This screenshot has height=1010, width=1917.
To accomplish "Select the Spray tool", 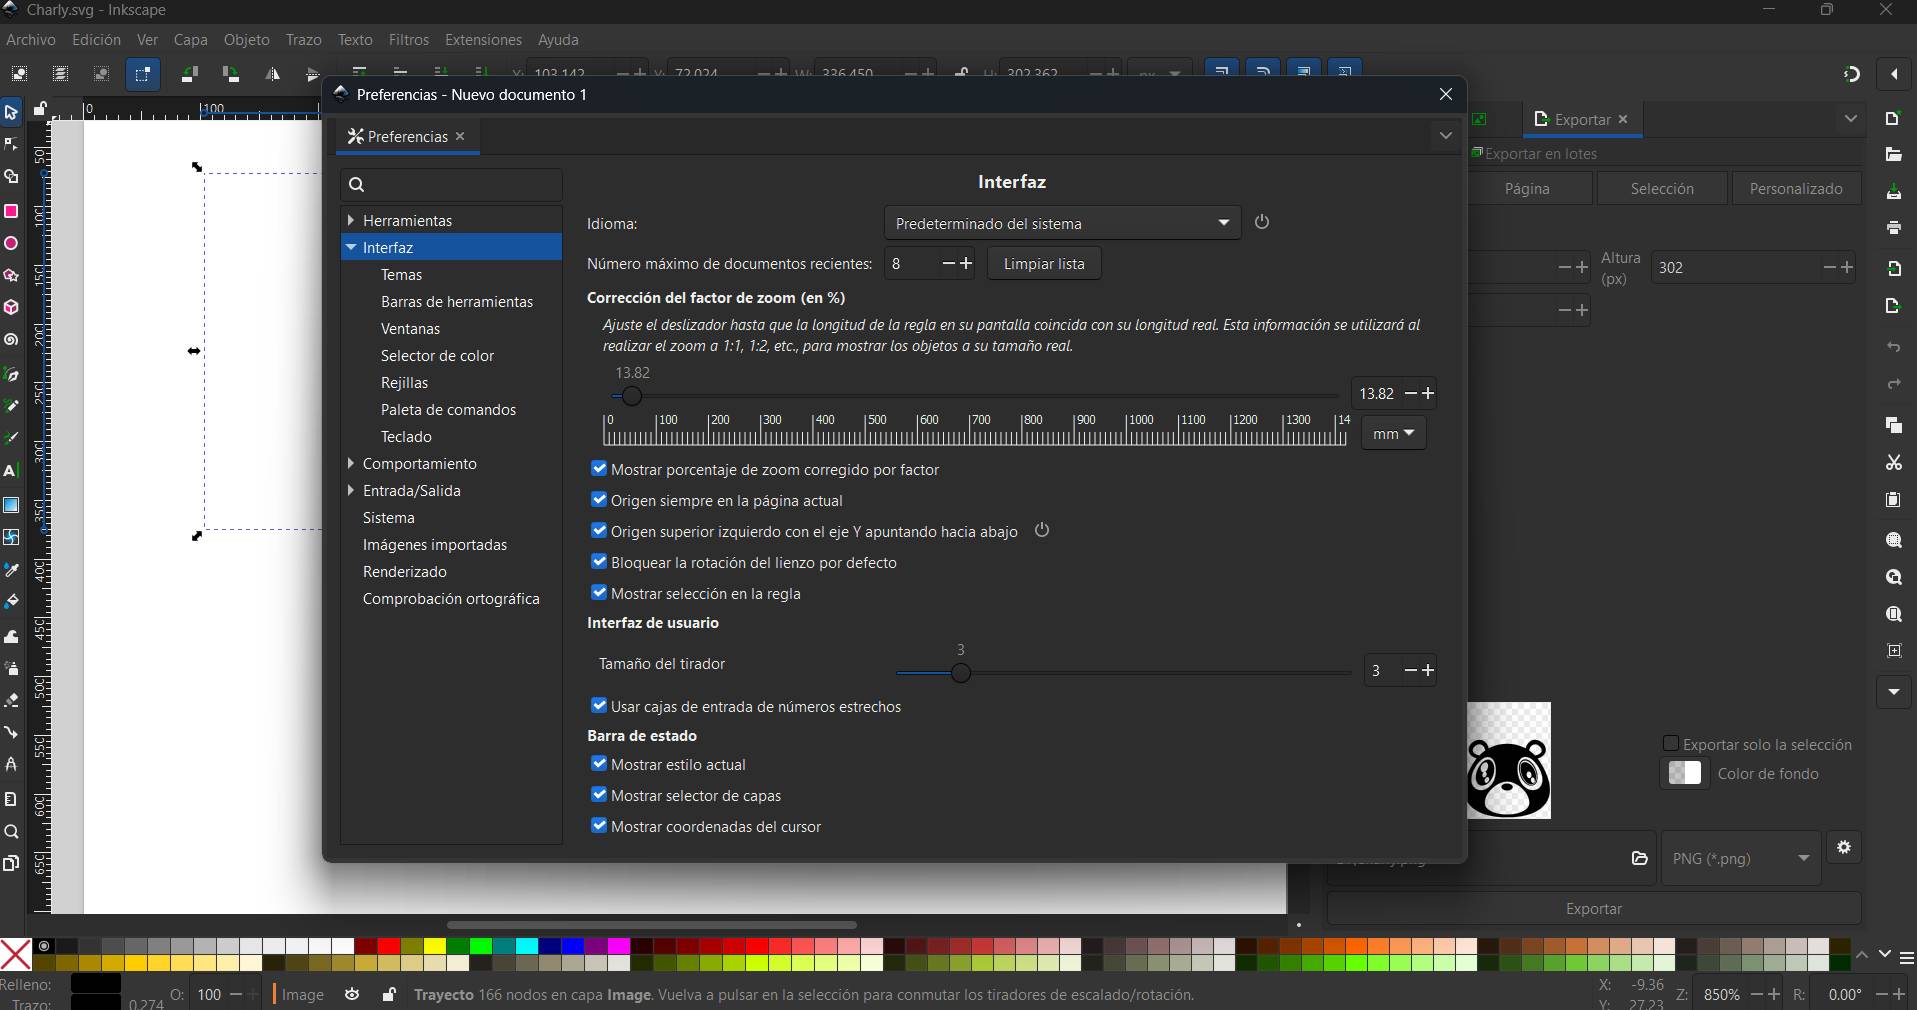I will tap(11, 667).
